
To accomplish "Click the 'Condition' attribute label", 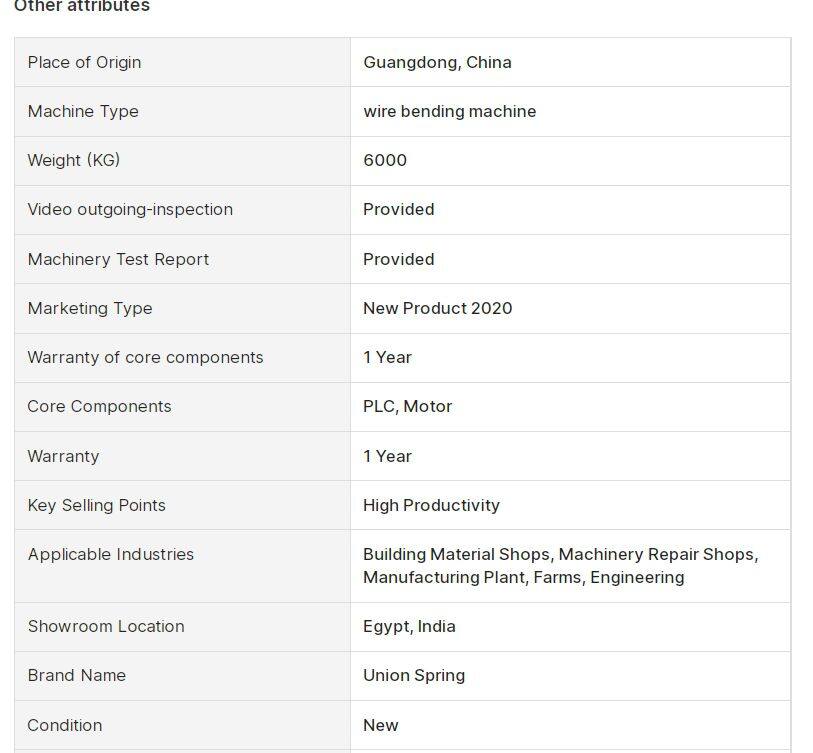I will (65, 725).
